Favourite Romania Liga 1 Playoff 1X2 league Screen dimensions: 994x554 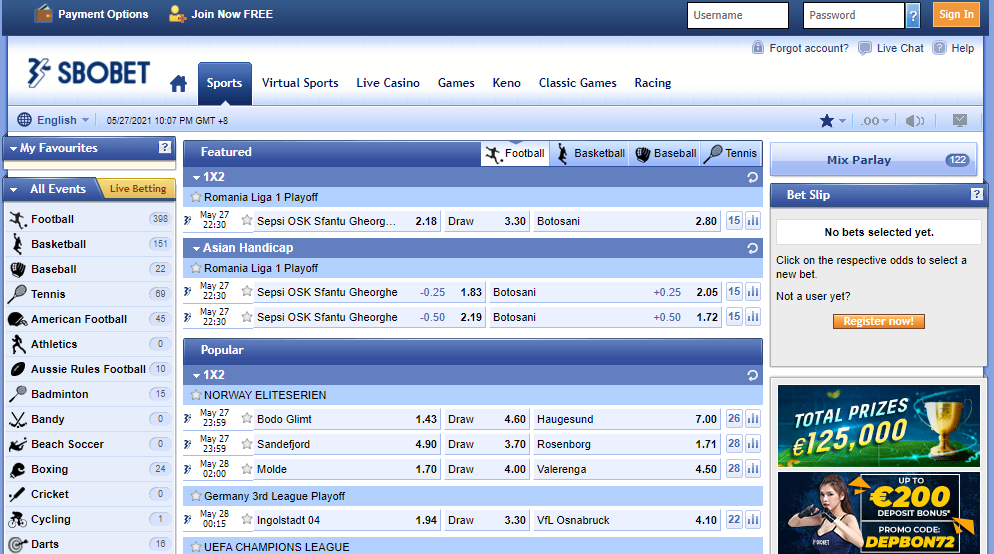(196, 197)
